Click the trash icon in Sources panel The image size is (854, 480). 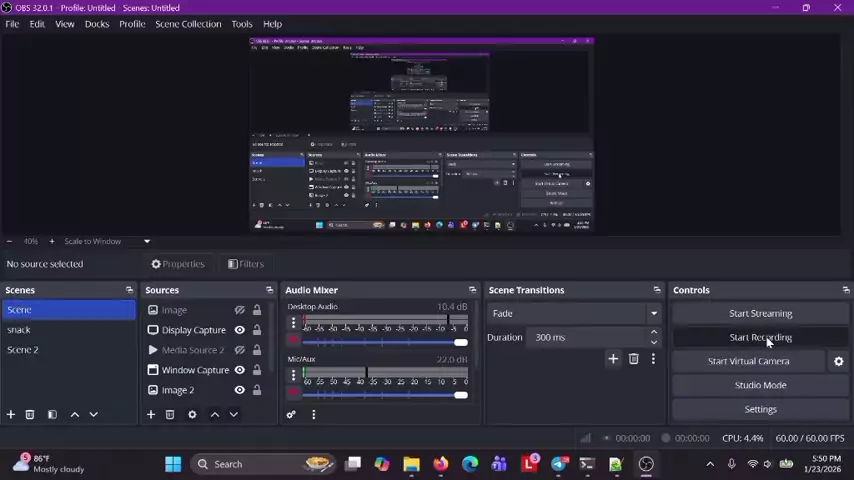pyautogui.click(x=170, y=414)
